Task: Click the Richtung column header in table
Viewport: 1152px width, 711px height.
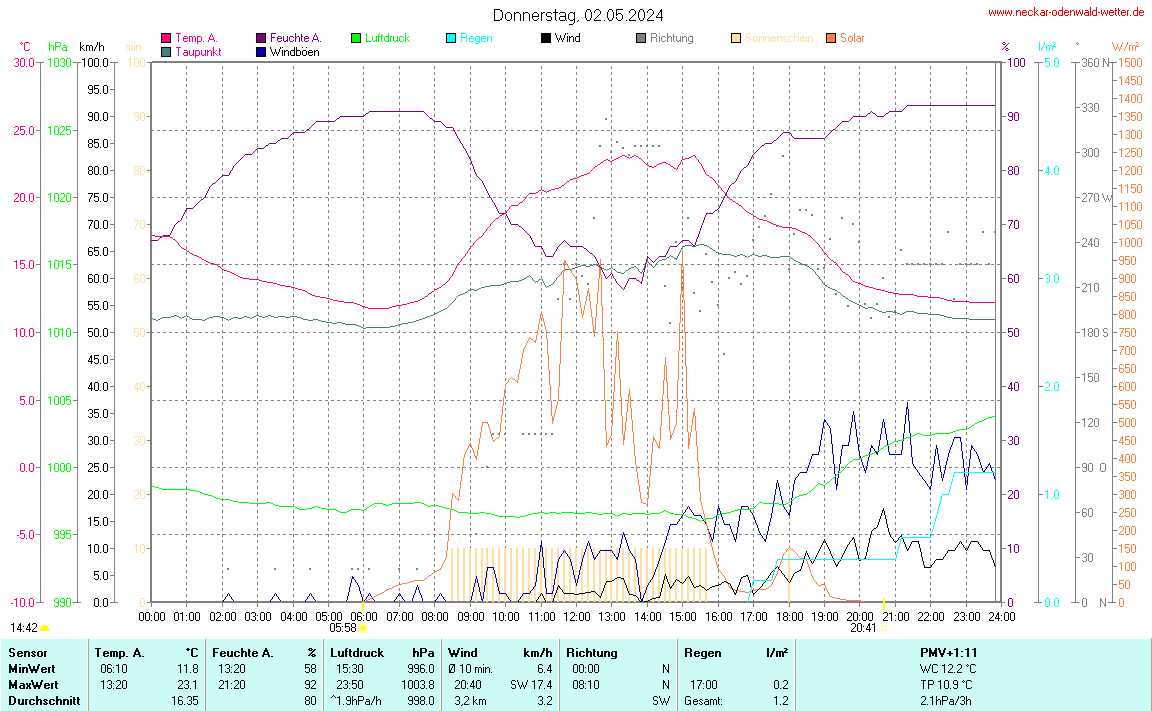Action: [592, 652]
